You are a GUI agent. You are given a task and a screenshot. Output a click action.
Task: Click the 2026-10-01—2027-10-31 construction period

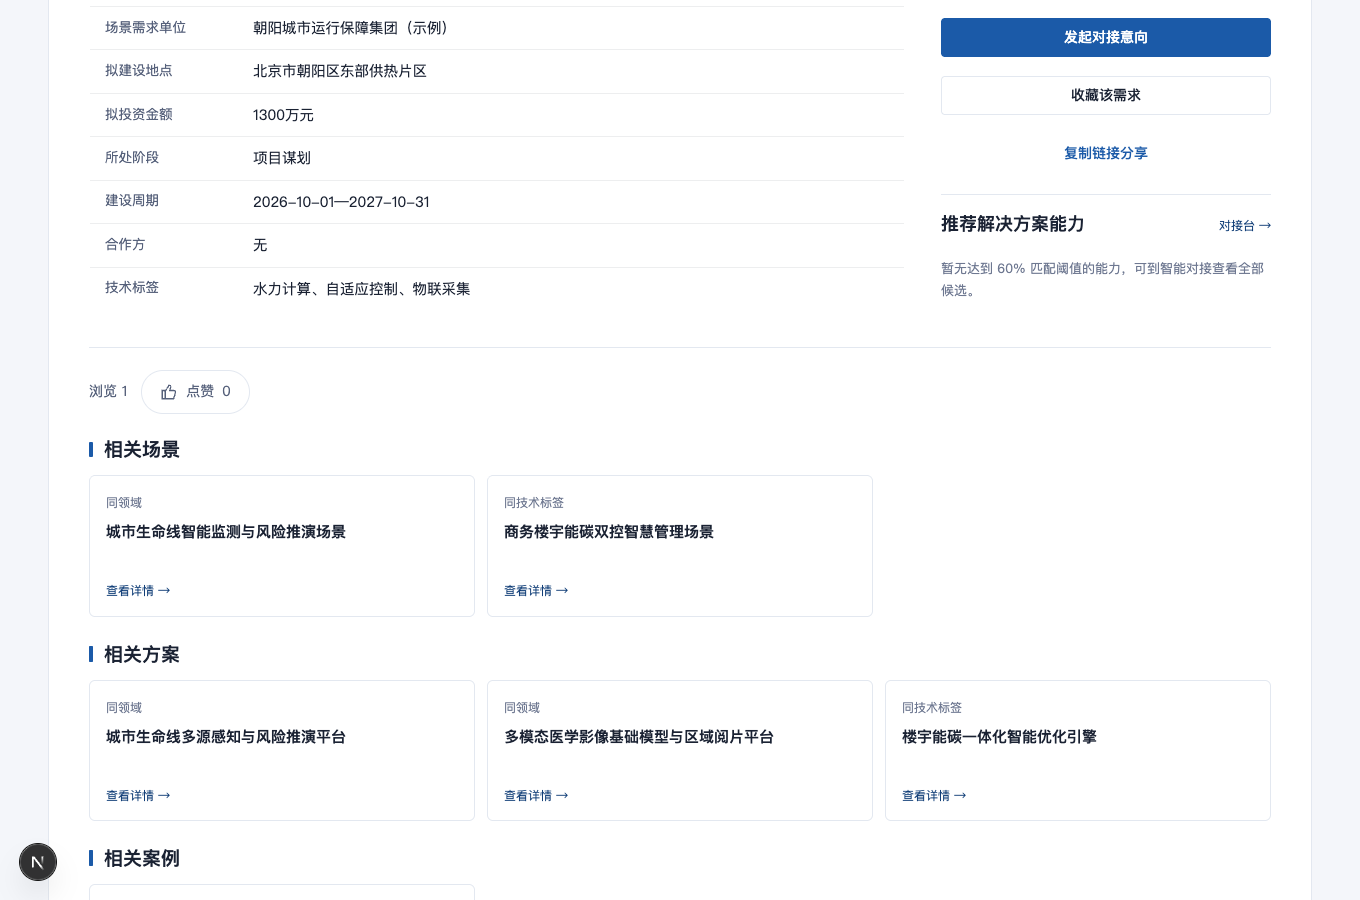coord(341,202)
